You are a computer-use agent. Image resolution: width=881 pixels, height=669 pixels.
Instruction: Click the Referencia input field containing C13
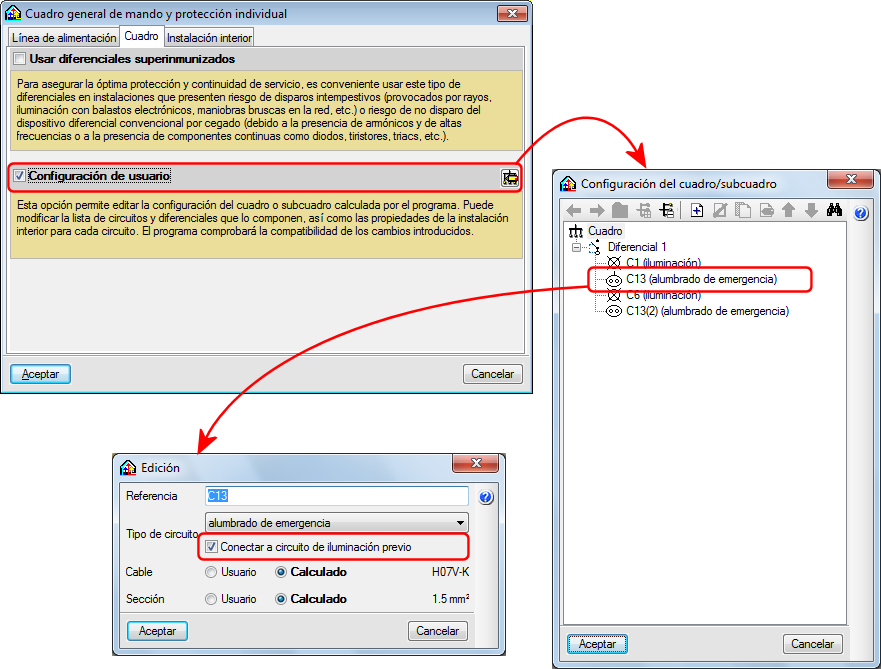click(x=337, y=495)
